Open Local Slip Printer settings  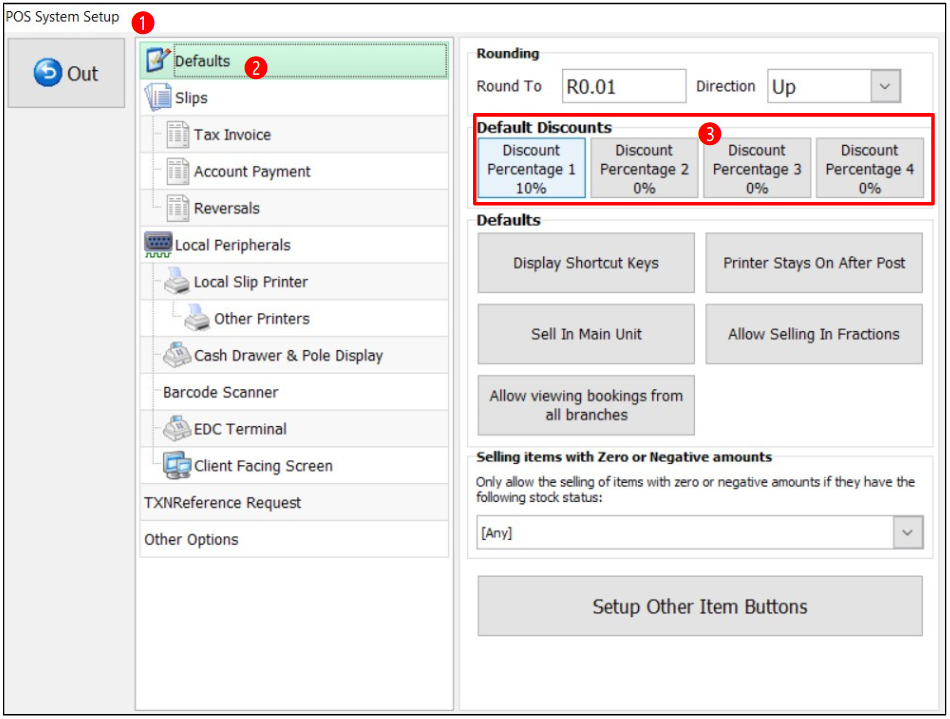294,282
